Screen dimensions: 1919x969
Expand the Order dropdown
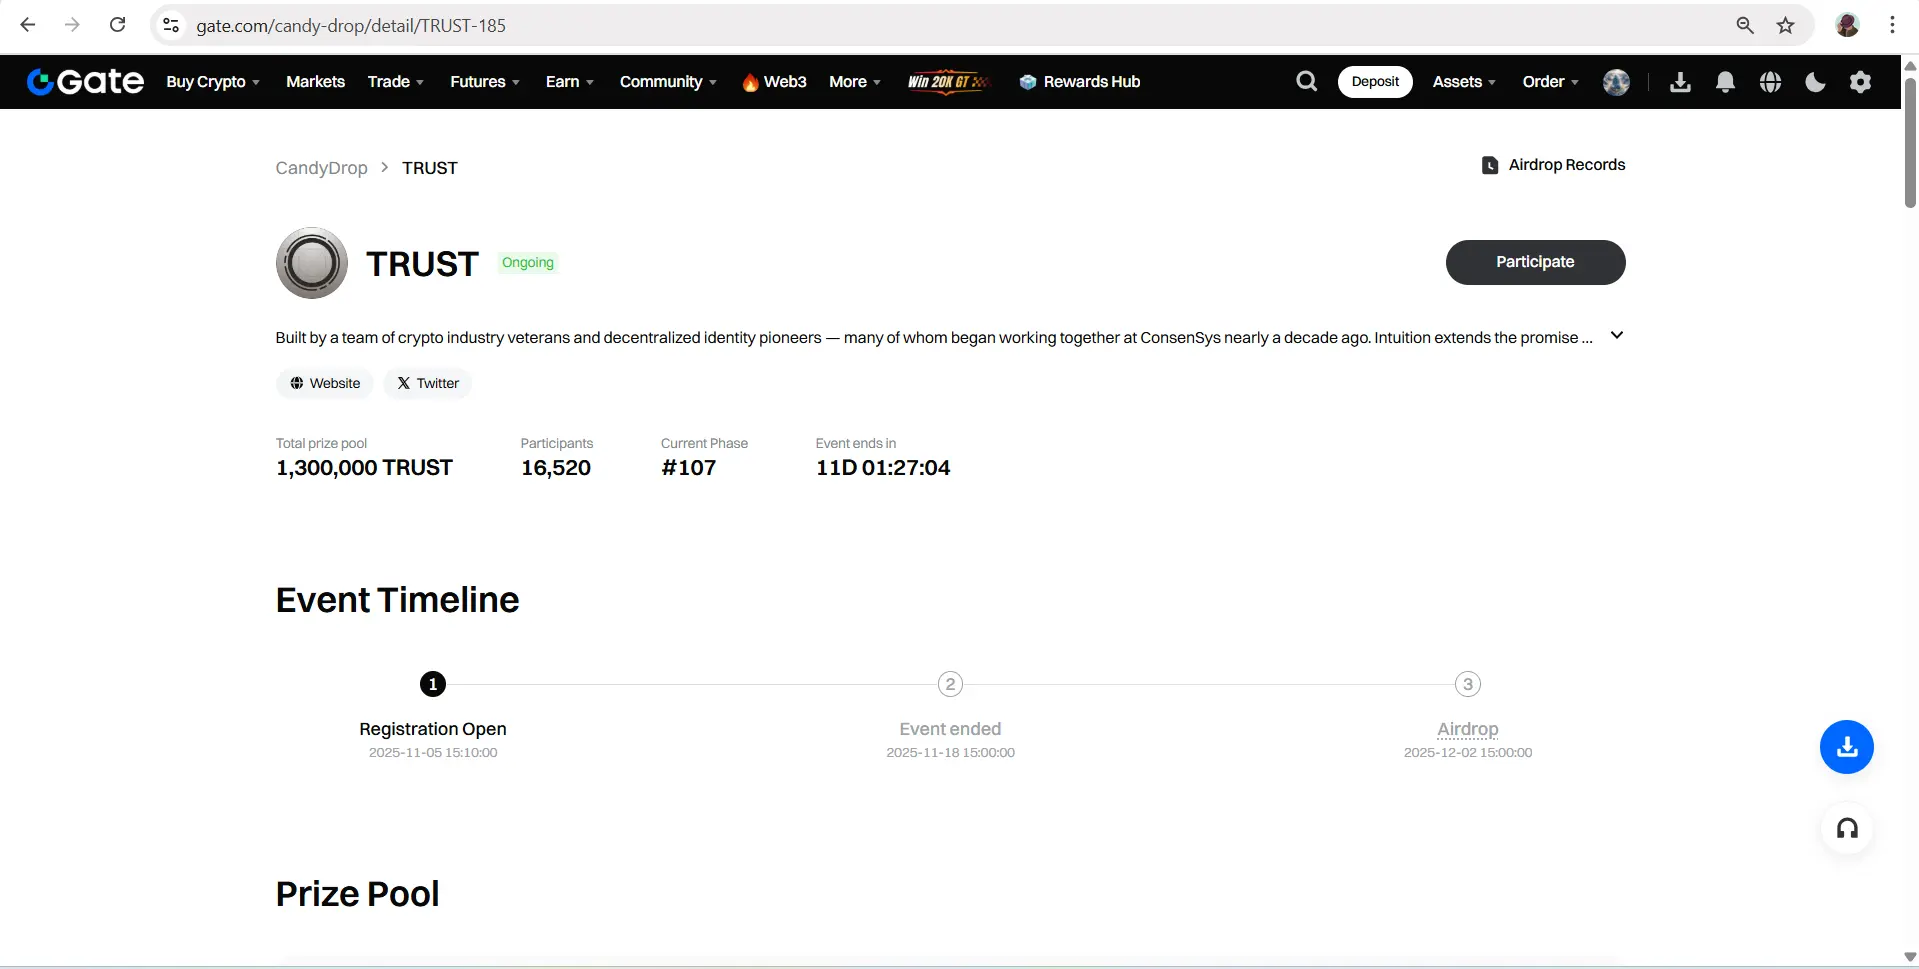point(1551,82)
